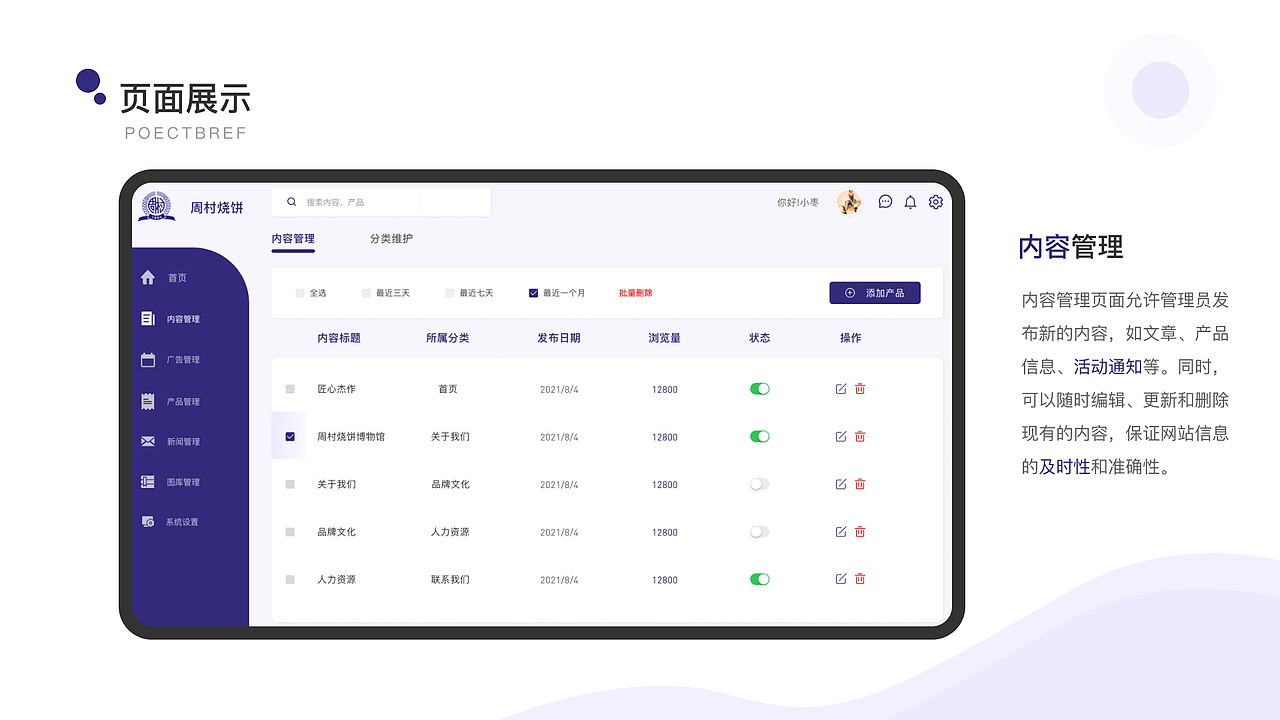Click the 图库管理 gallery icon
Image resolution: width=1280 pixels, height=720 pixels.
(147, 481)
